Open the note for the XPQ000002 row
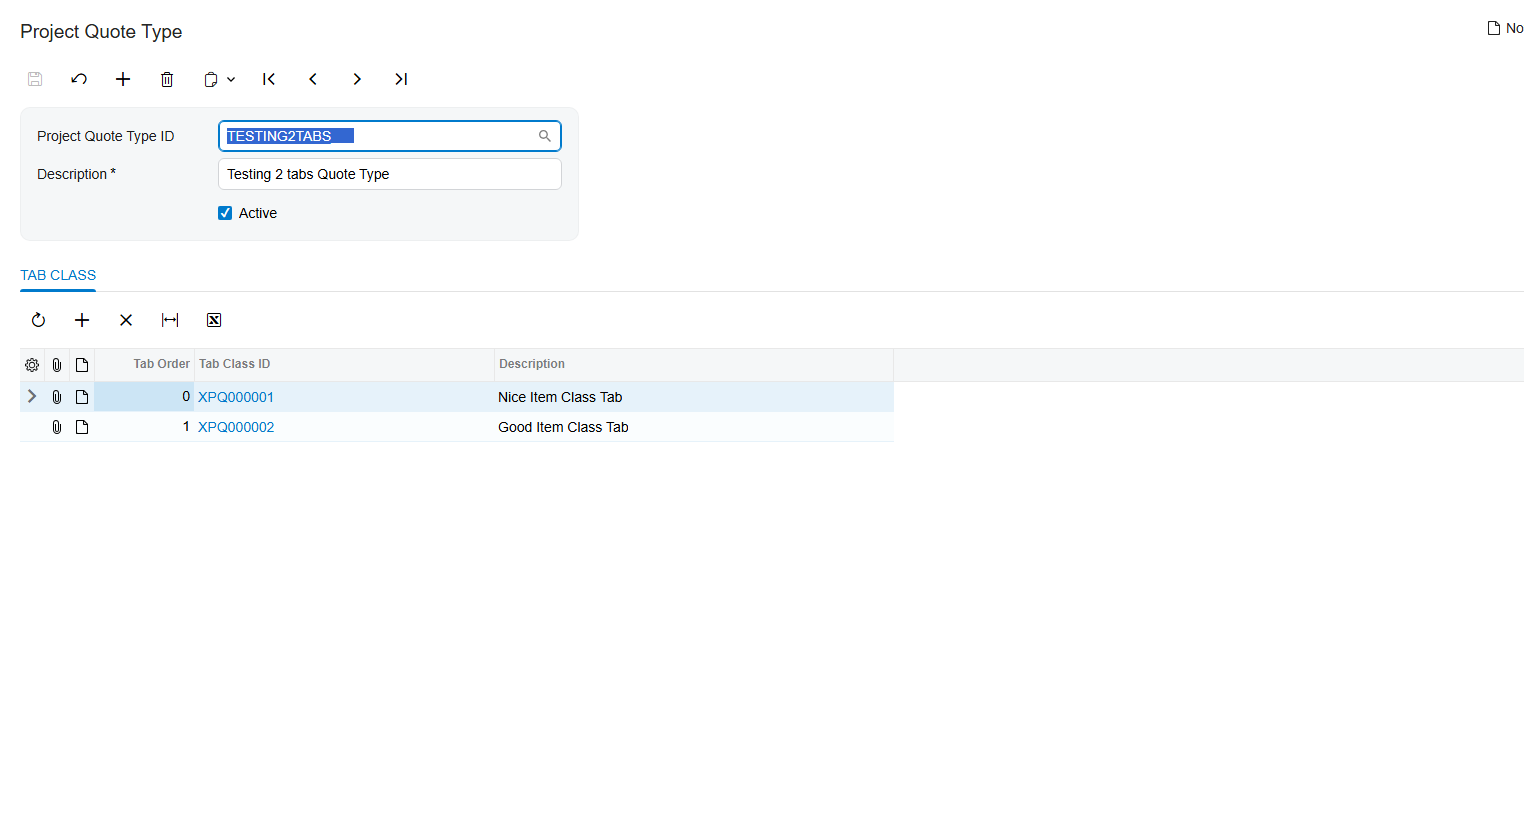Screen dimensions: 1524x816 [x=82, y=427]
